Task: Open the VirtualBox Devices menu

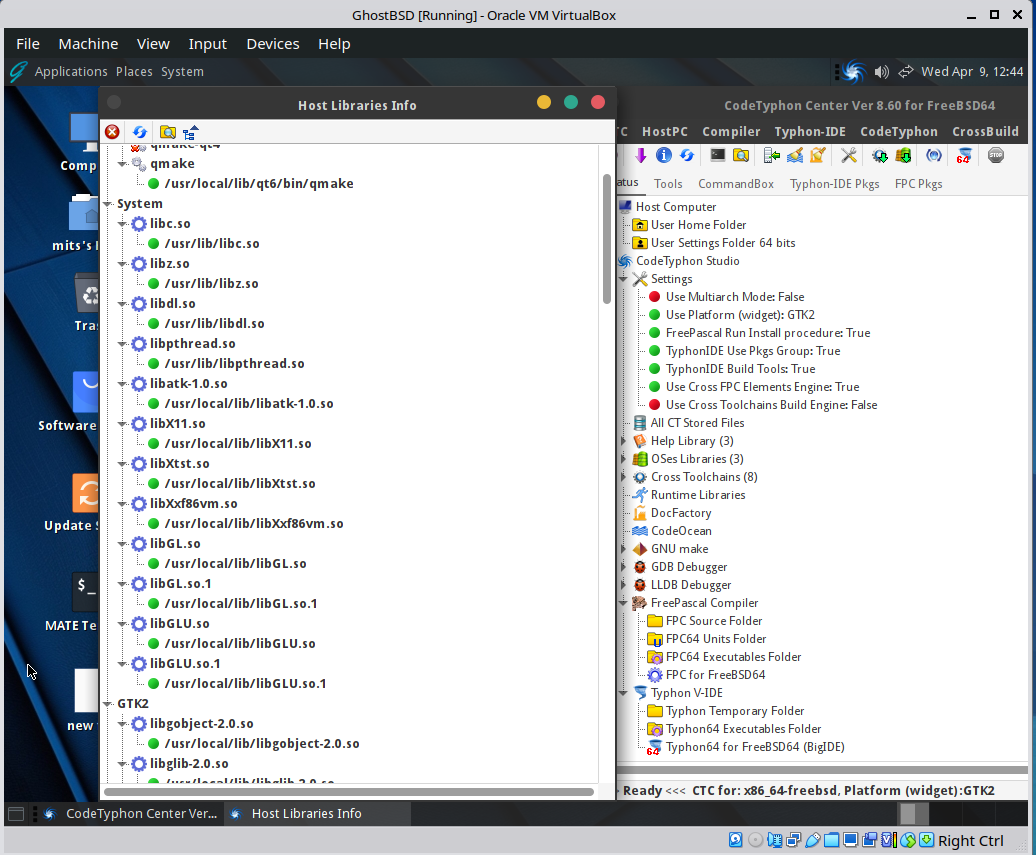Action: pos(273,44)
